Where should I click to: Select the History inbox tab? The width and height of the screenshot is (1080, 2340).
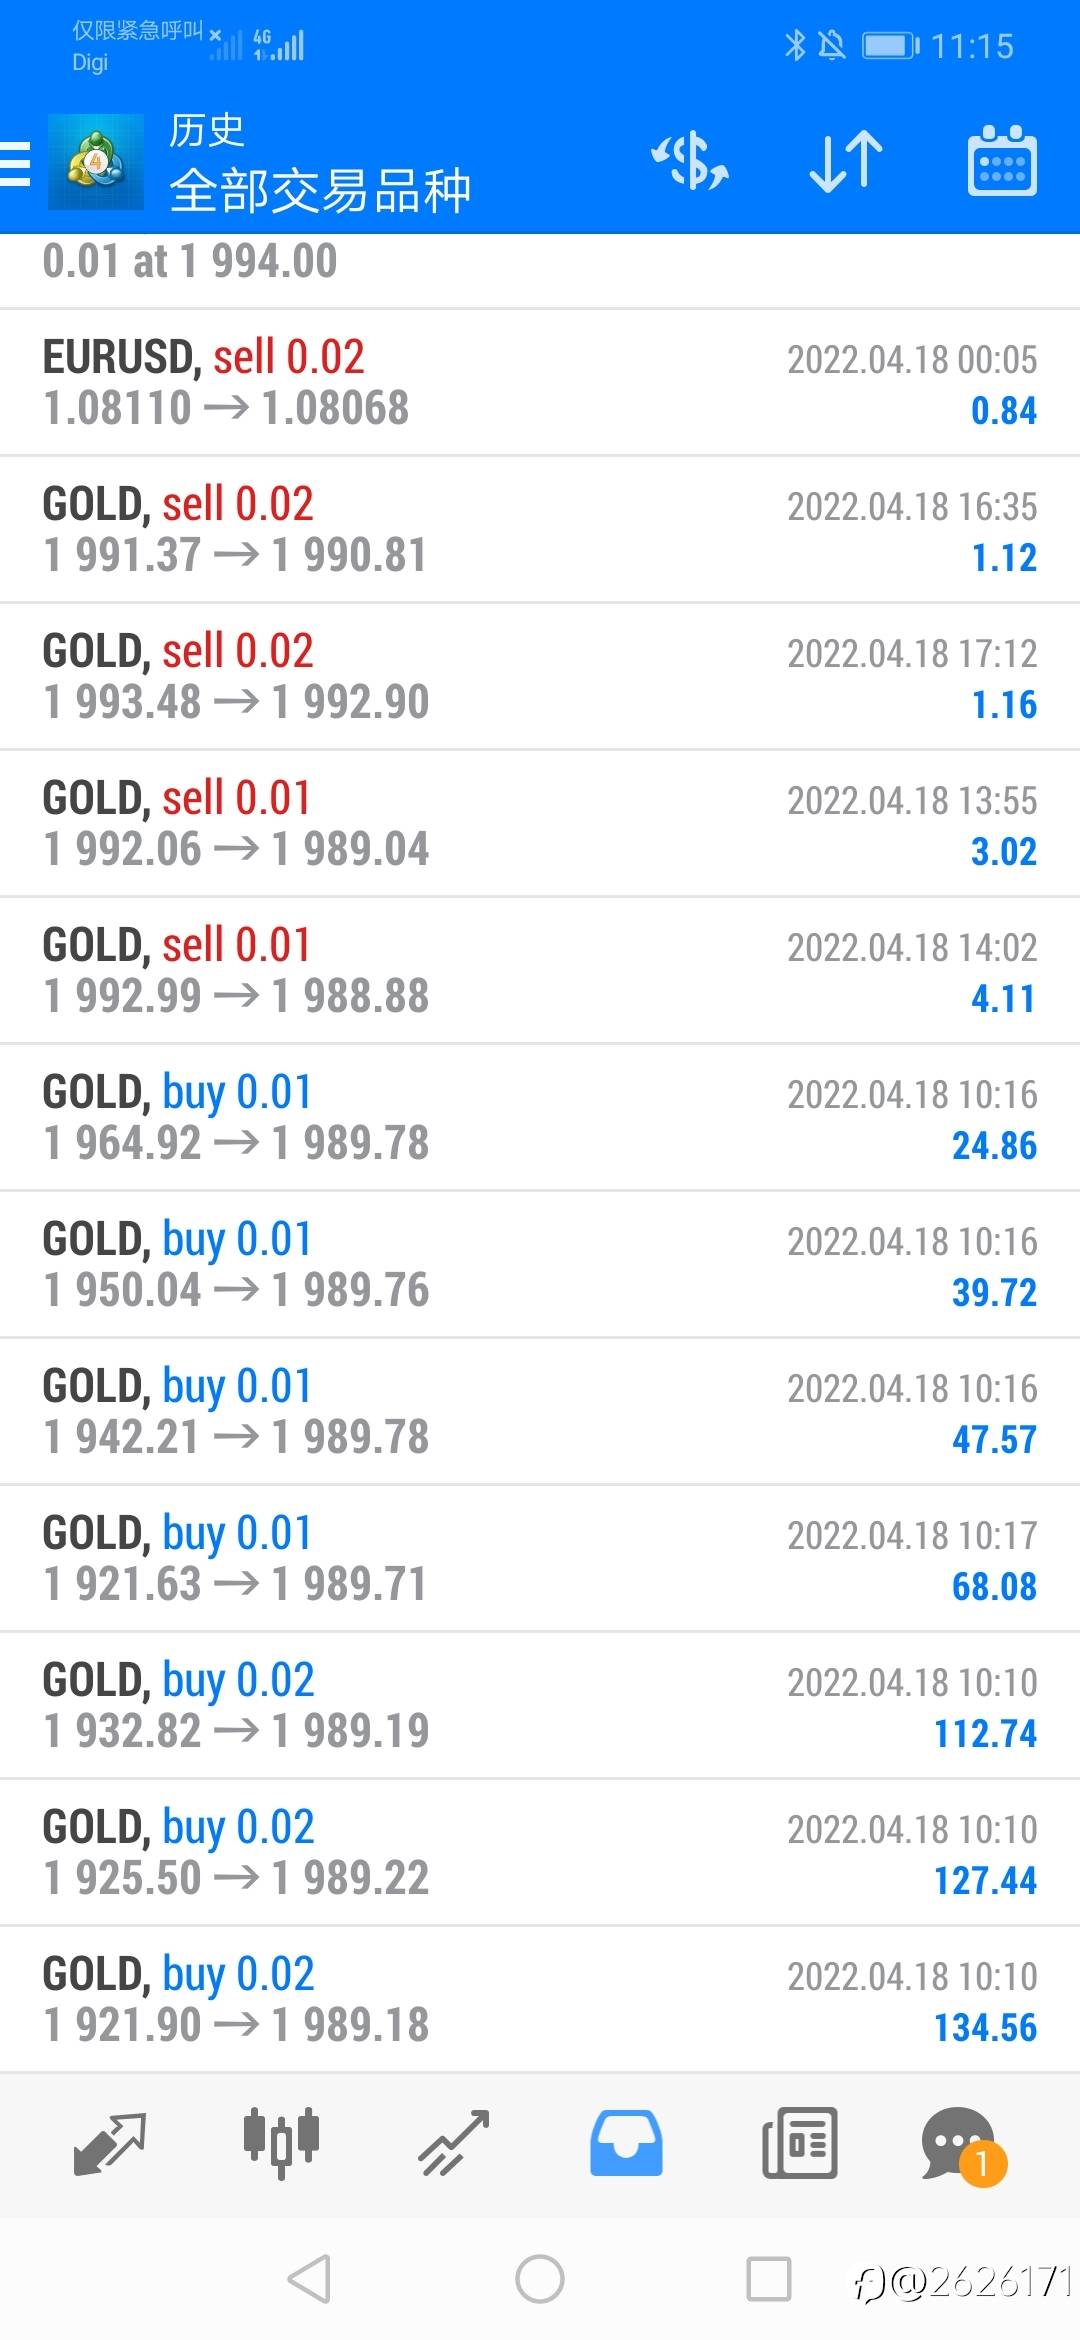tap(626, 2143)
